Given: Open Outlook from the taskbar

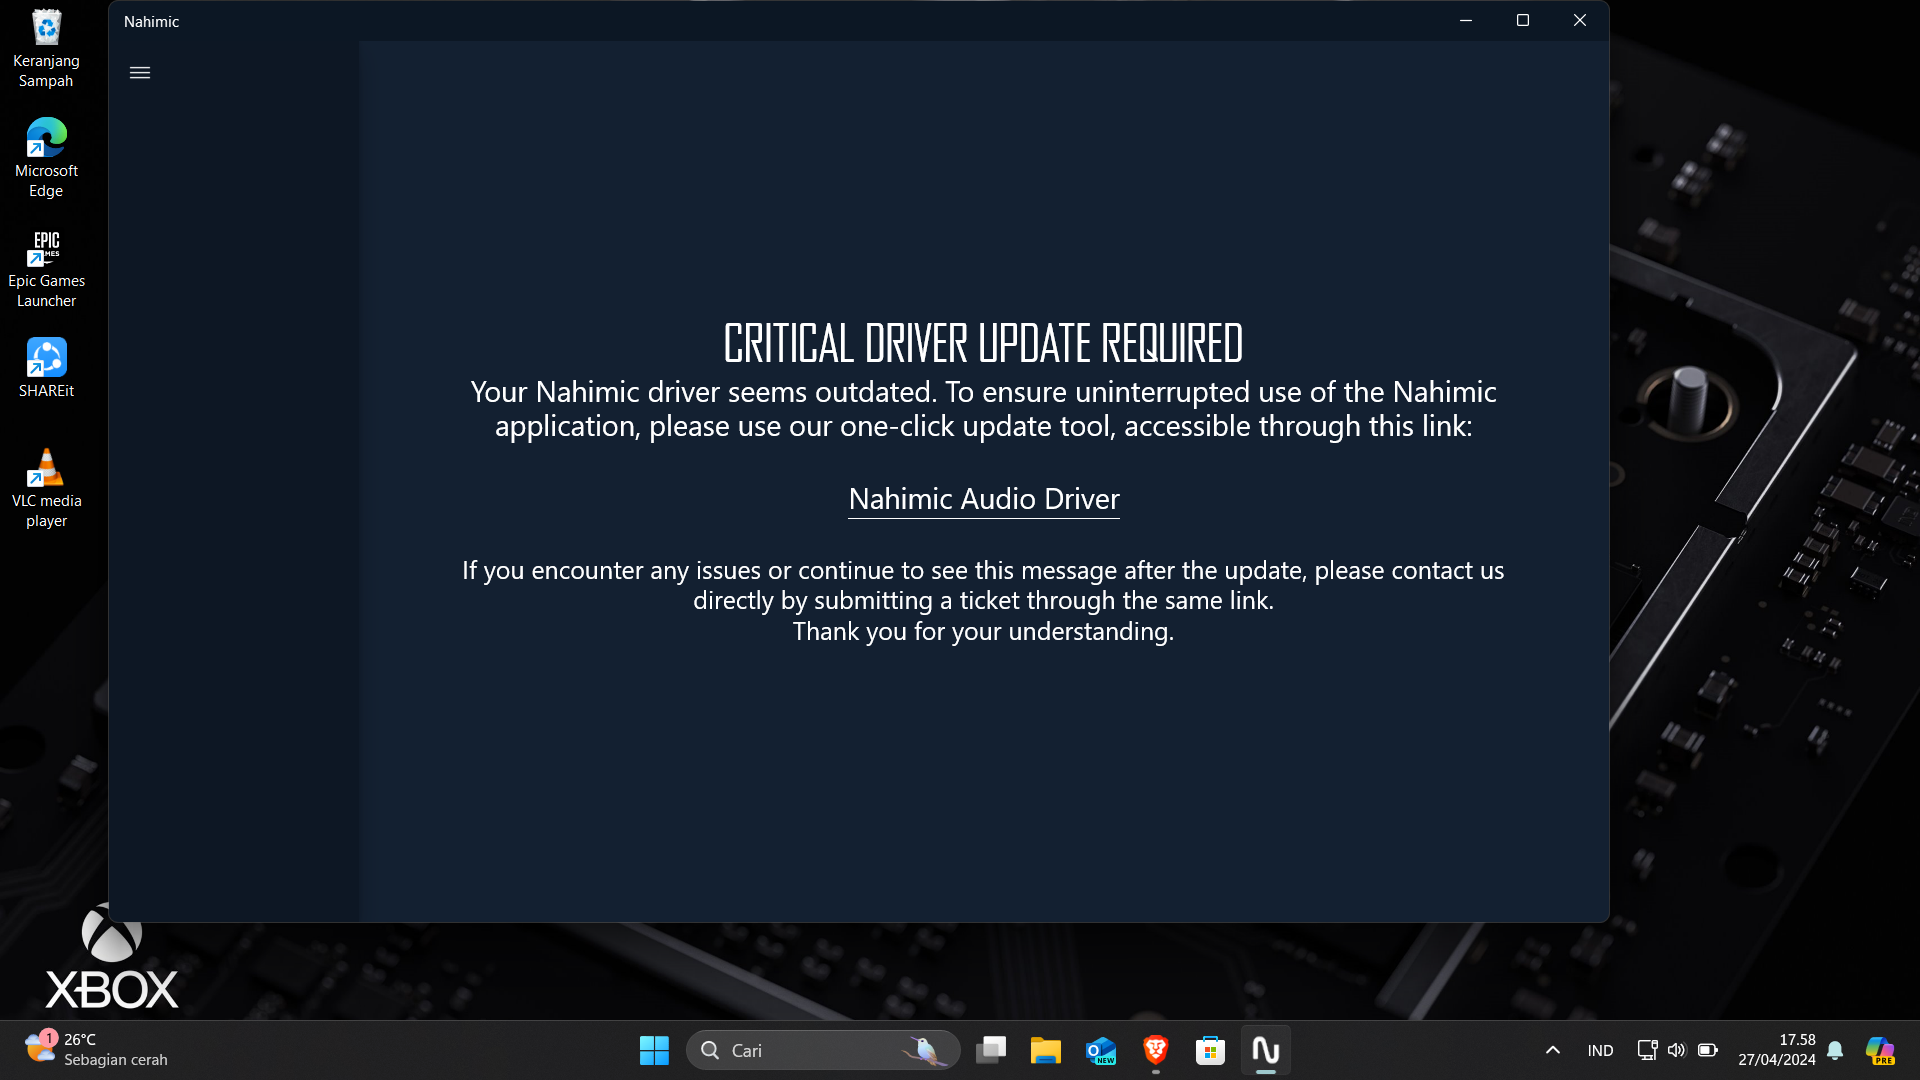Looking at the screenshot, I should click(1101, 1050).
